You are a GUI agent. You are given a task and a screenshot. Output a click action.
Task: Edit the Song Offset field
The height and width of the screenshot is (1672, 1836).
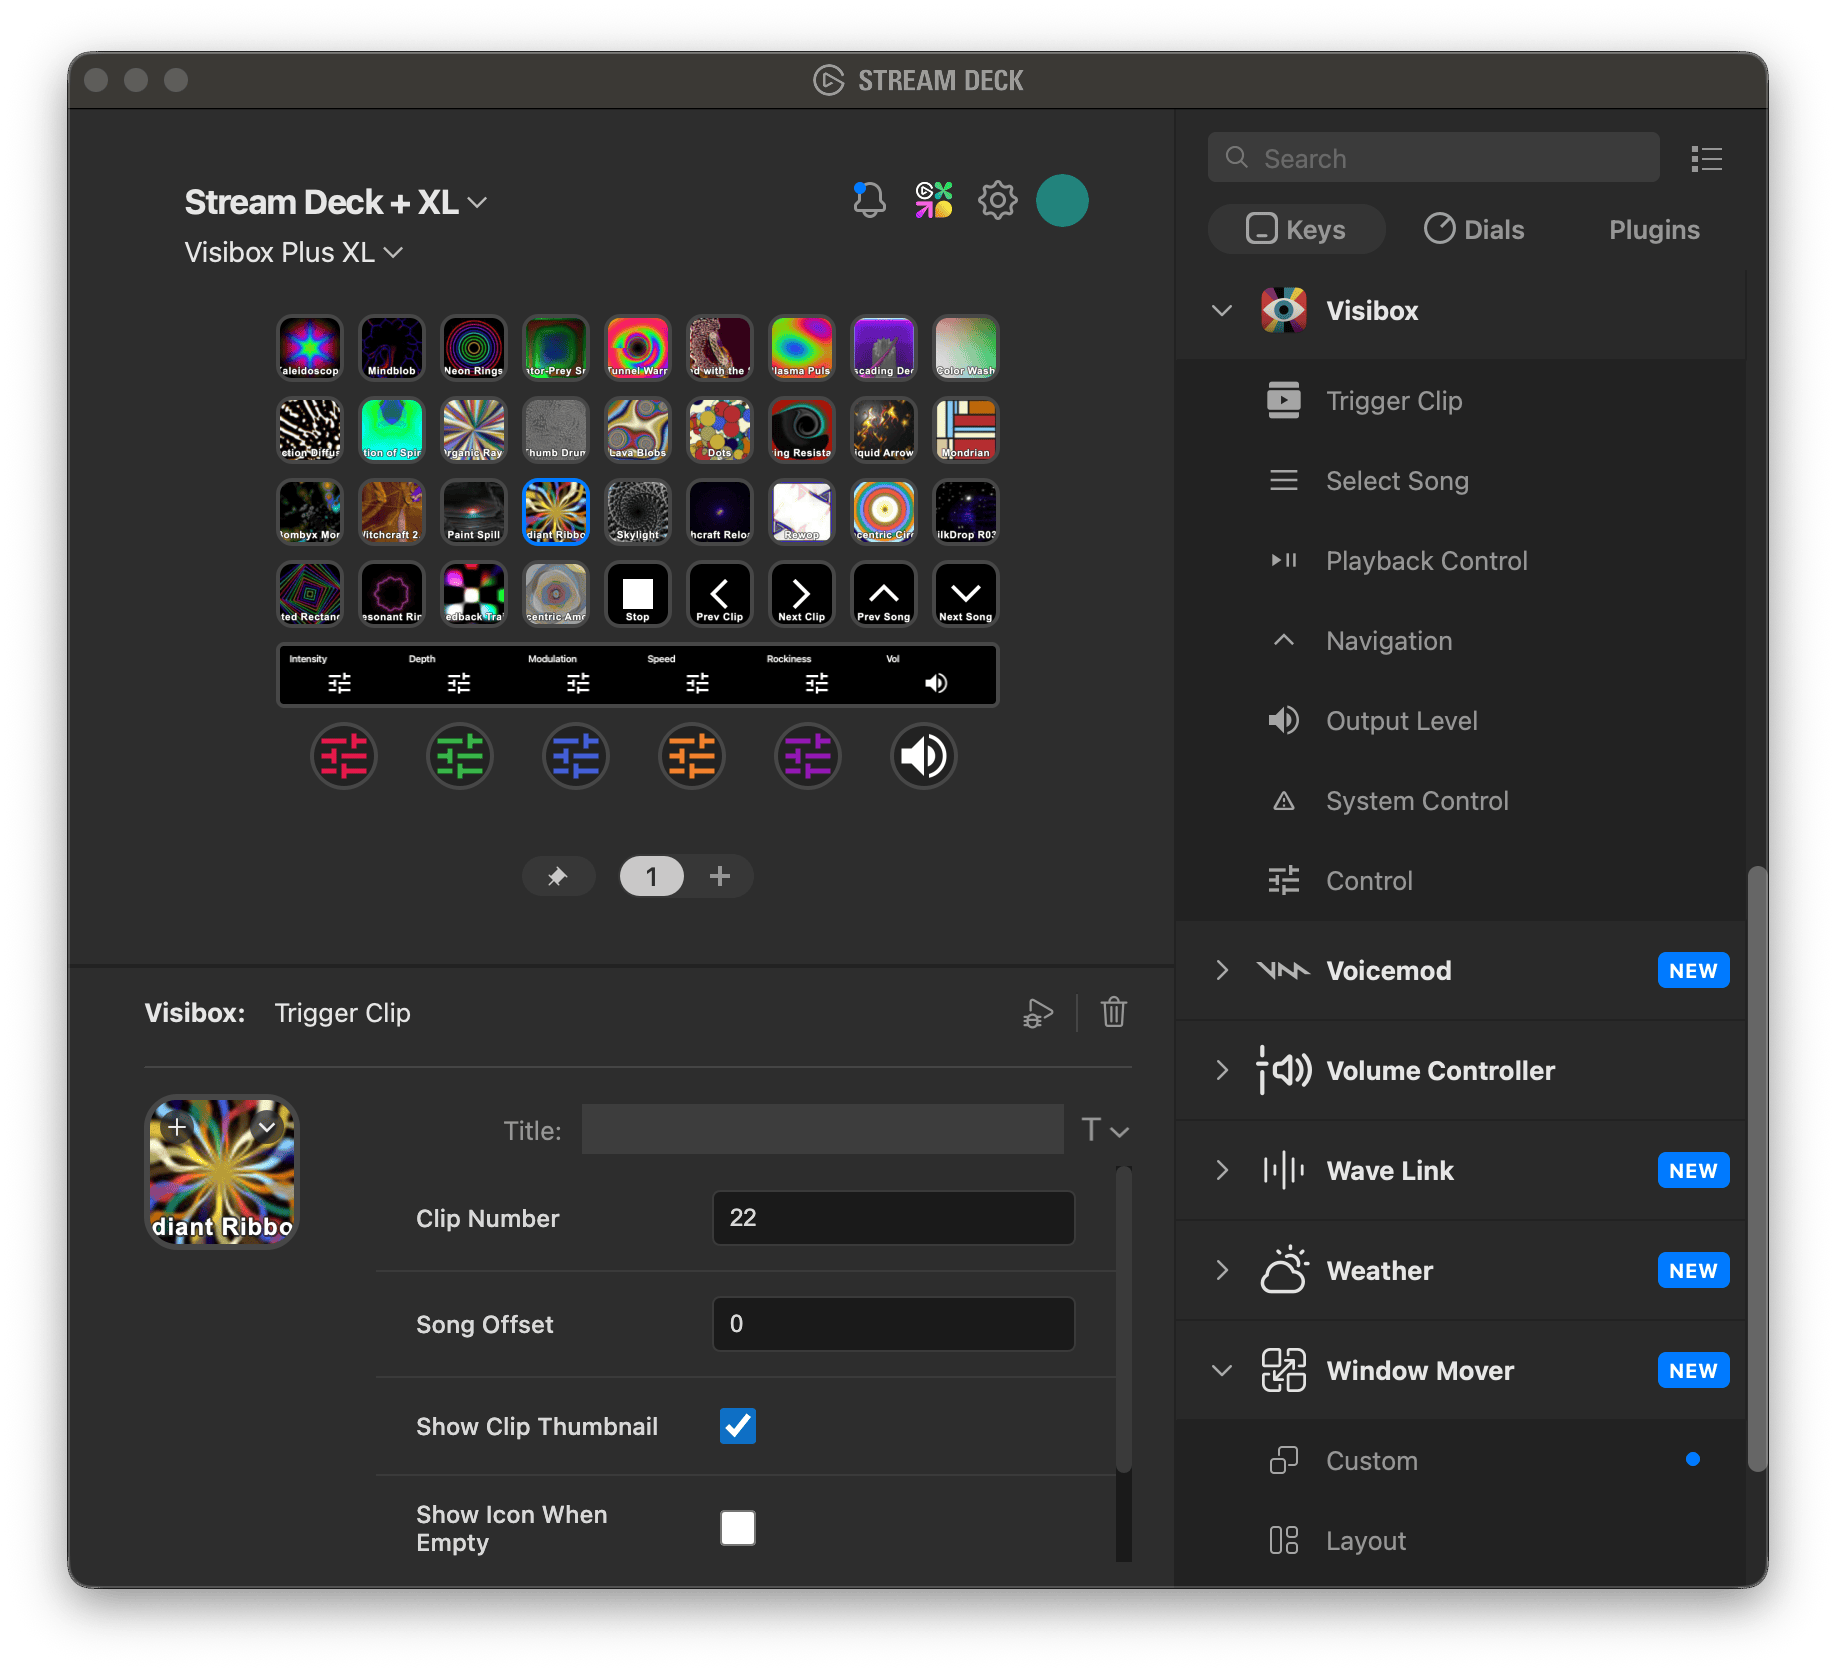[893, 1324]
